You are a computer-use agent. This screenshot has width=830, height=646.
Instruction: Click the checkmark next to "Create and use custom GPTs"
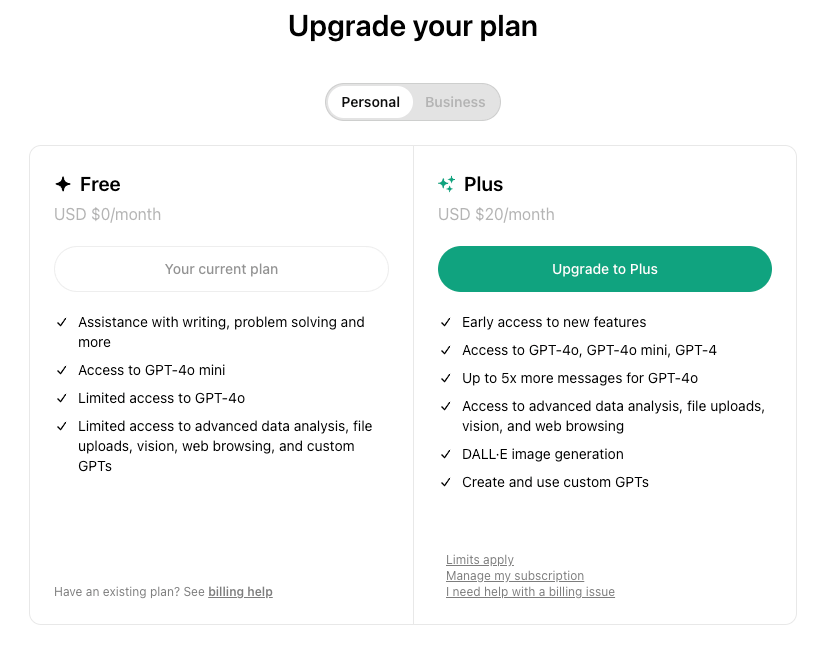[446, 482]
